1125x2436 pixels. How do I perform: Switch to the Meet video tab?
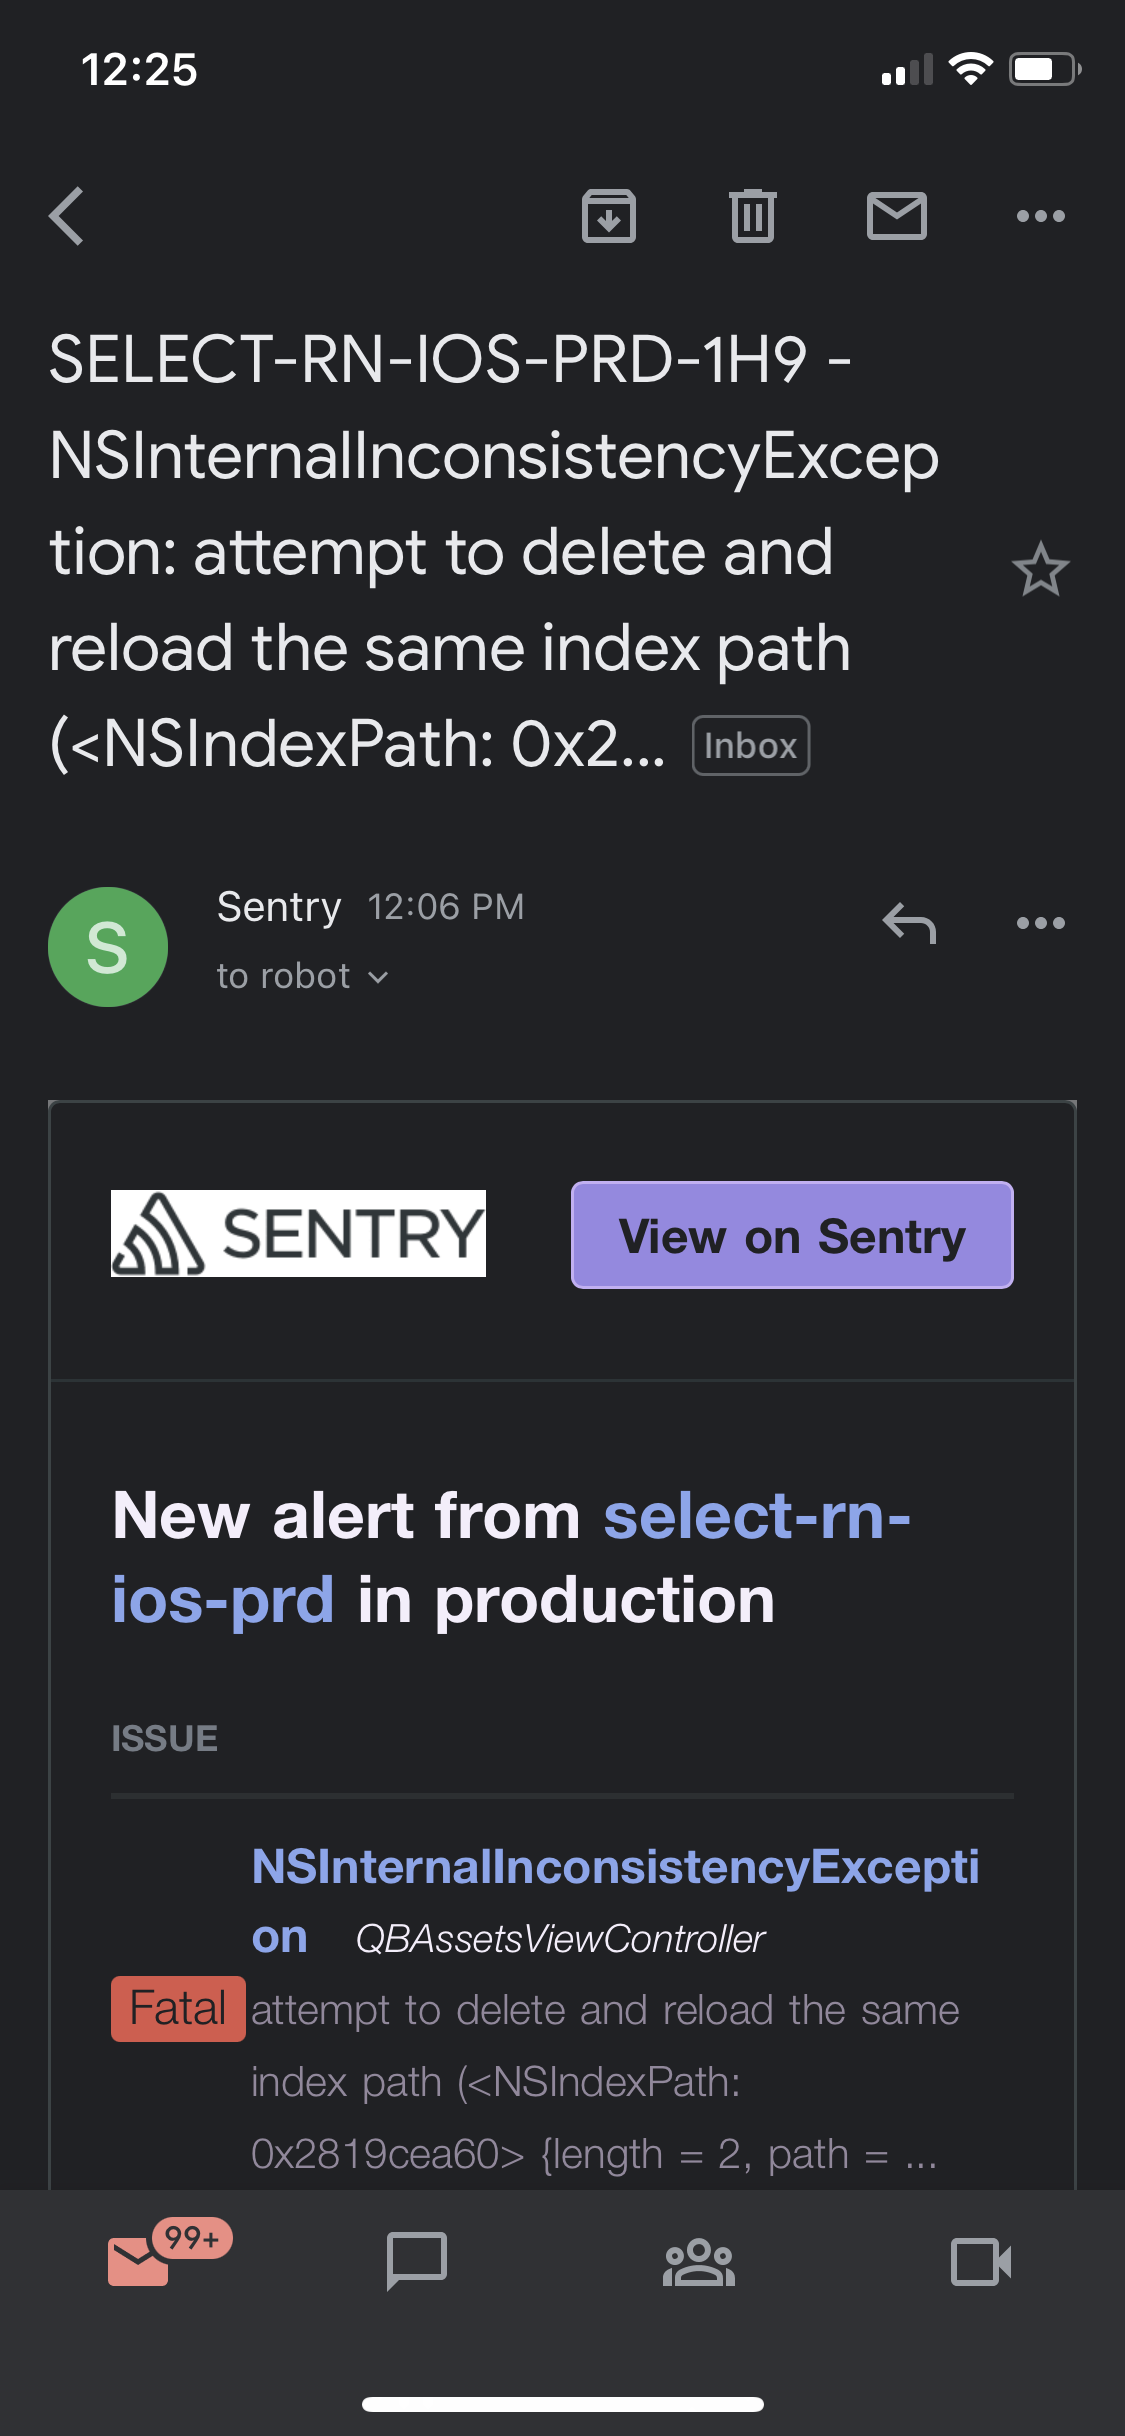[x=980, y=2262]
